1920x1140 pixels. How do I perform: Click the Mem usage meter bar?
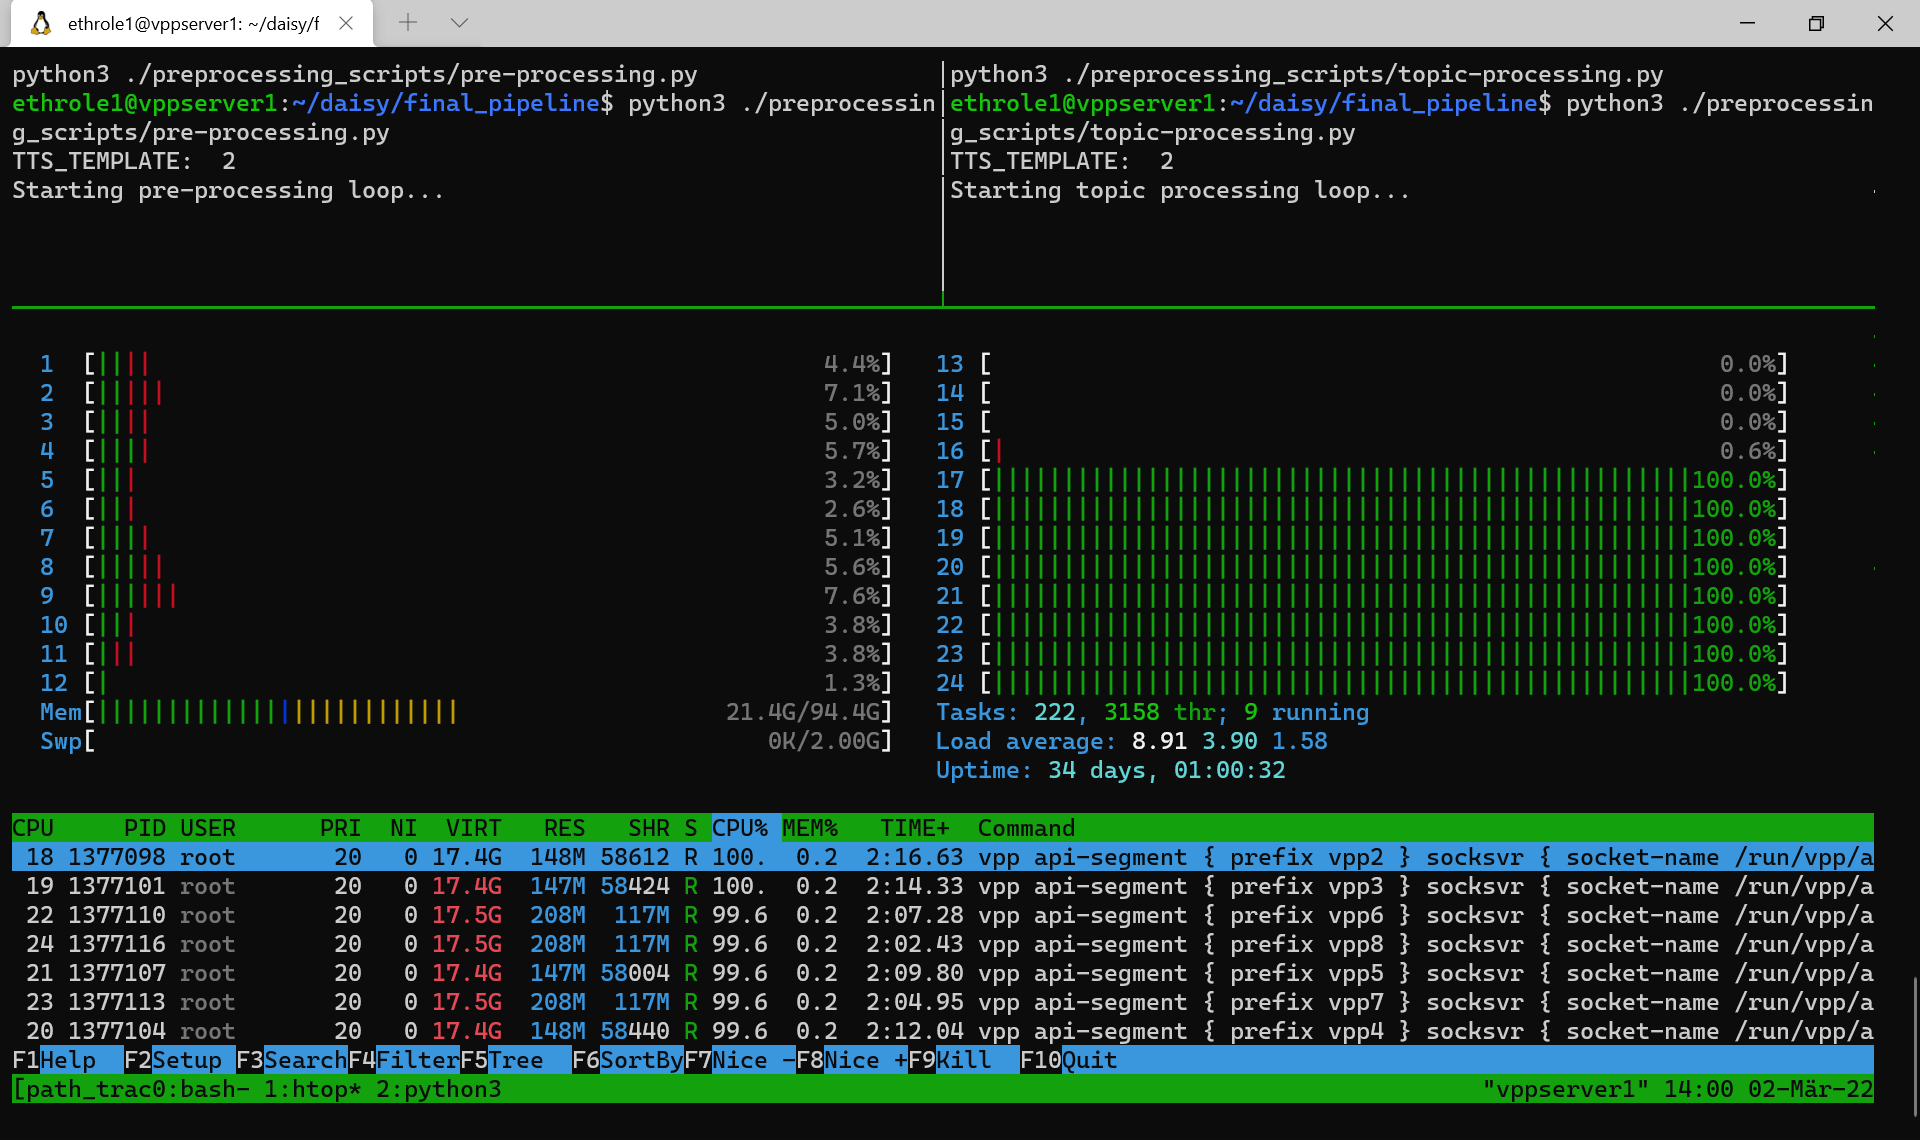click(x=466, y=712)
